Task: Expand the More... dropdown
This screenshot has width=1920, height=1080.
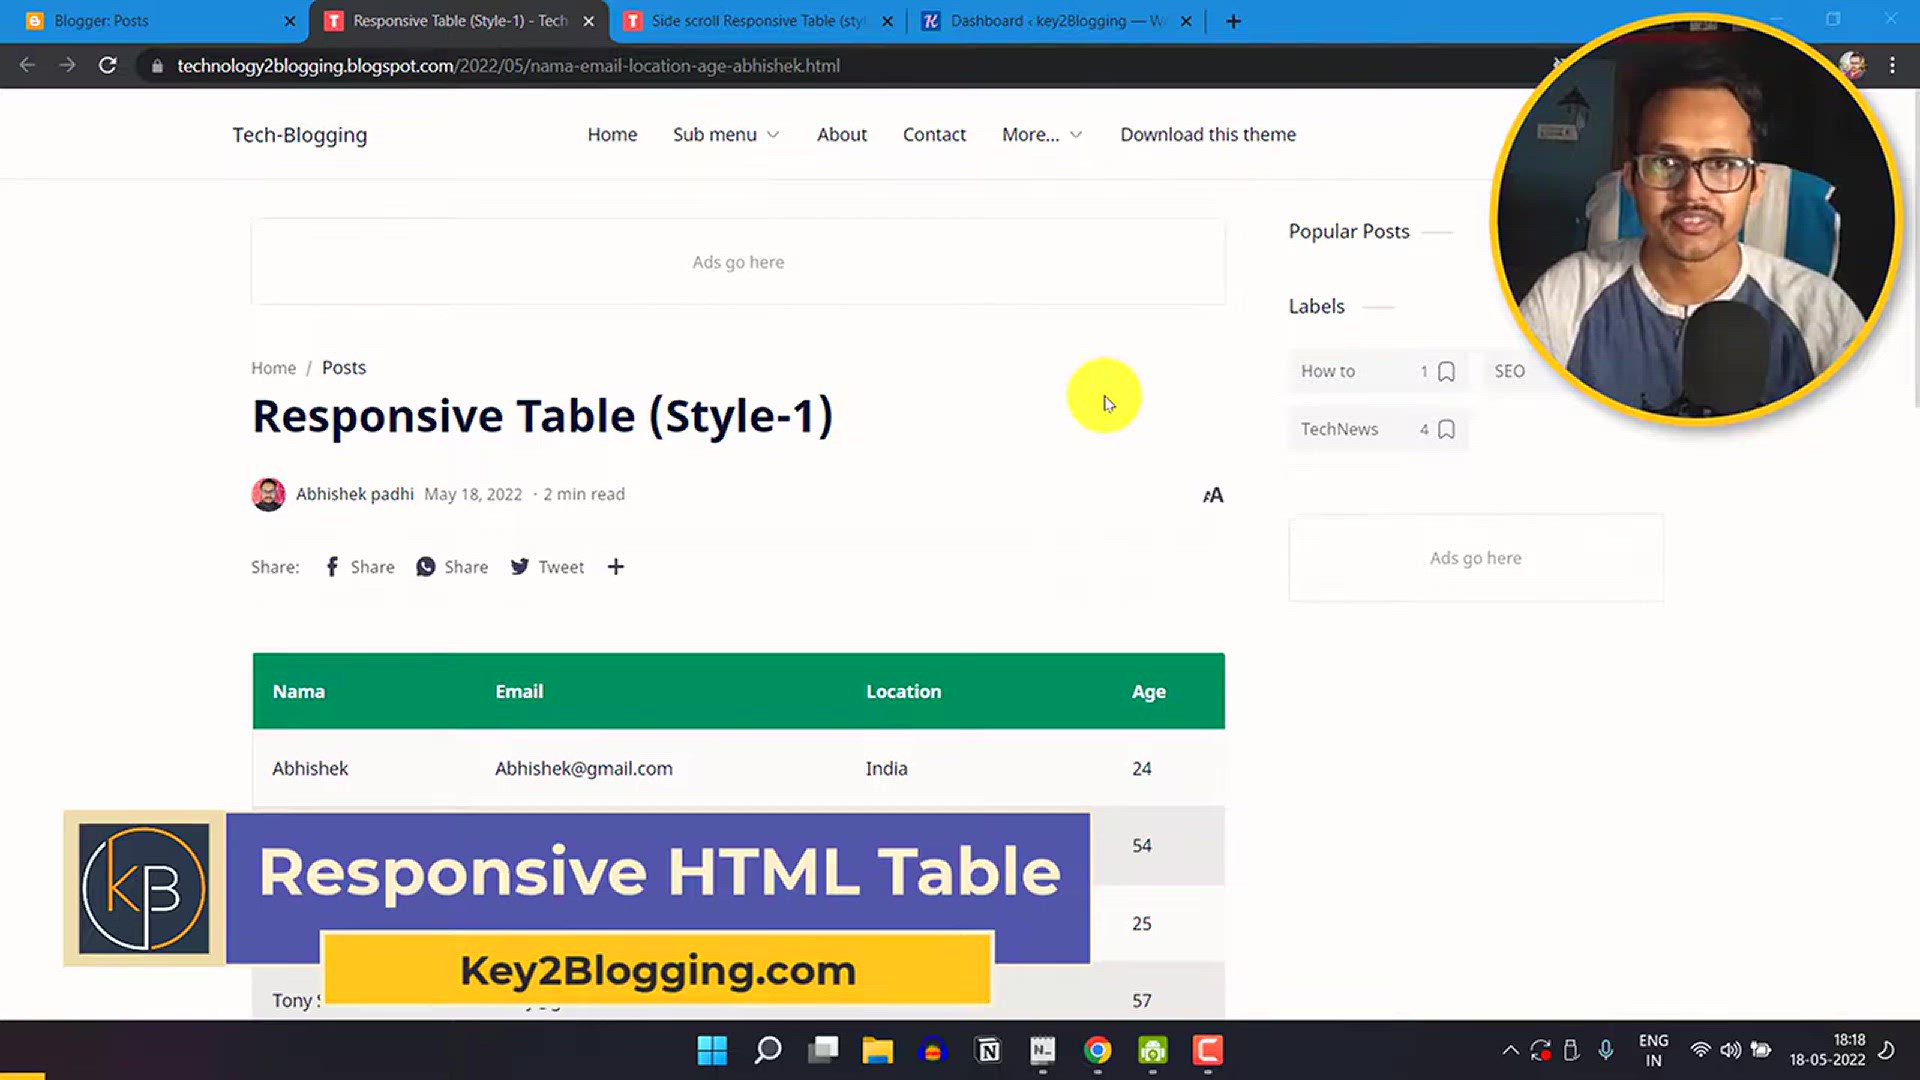Action: pos(1042,134)
